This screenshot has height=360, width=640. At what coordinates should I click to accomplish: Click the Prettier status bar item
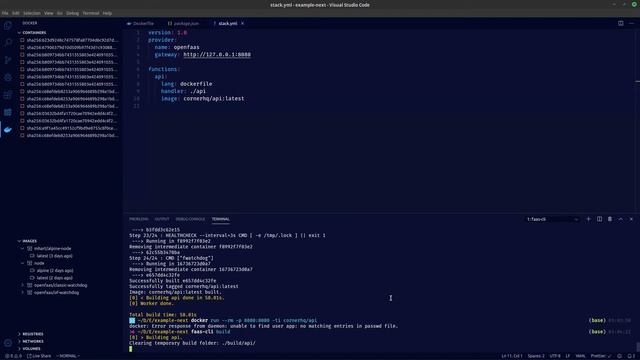point(601,356)
